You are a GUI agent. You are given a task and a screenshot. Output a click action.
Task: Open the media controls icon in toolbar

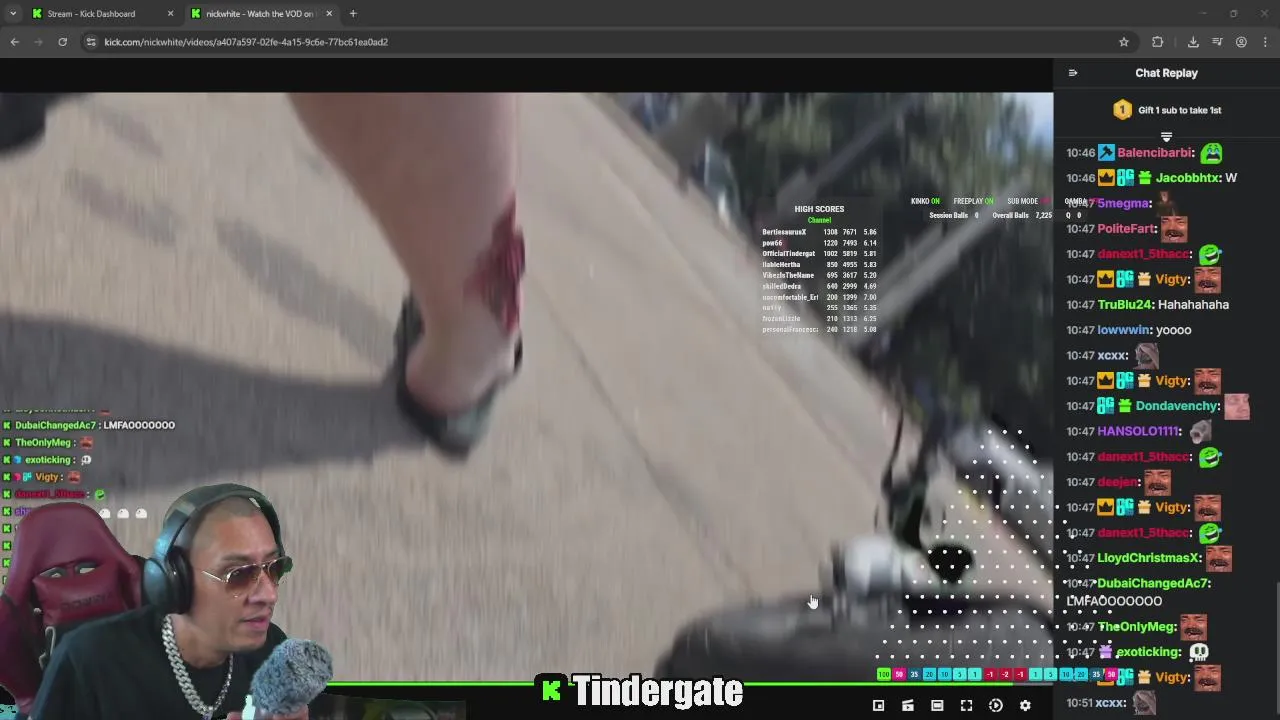coord(1217,42)
